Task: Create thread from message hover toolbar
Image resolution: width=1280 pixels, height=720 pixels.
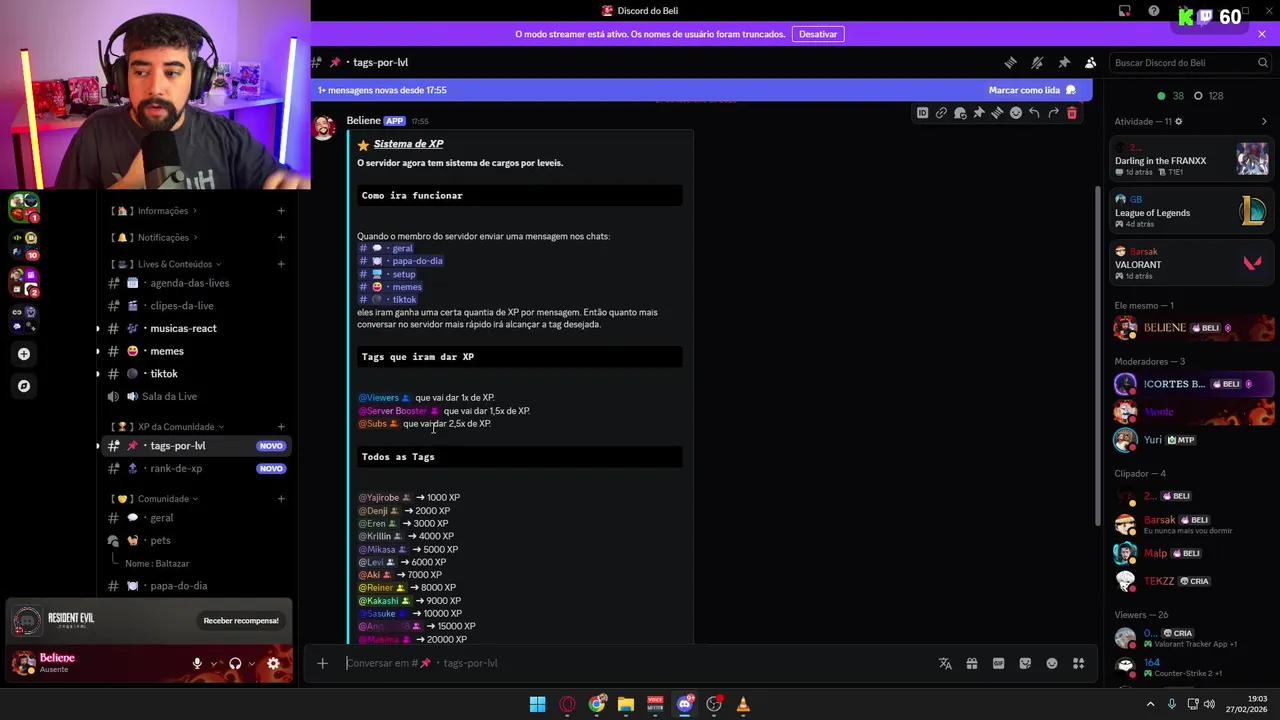Action: coord(997,113)
